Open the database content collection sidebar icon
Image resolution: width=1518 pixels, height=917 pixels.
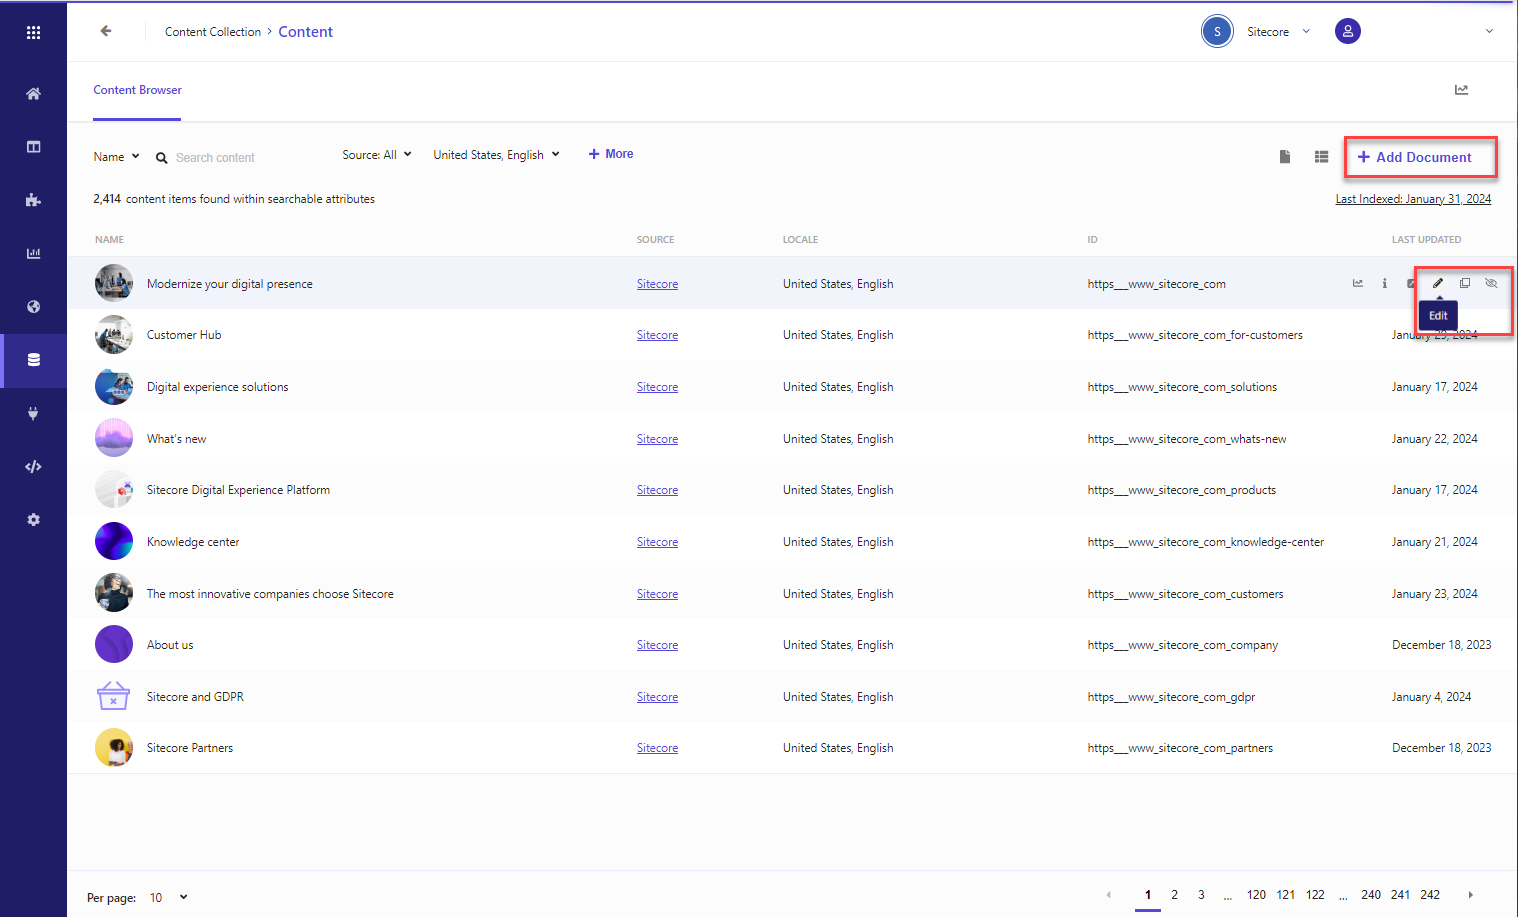pyautogui.click(x=33, y=360)
